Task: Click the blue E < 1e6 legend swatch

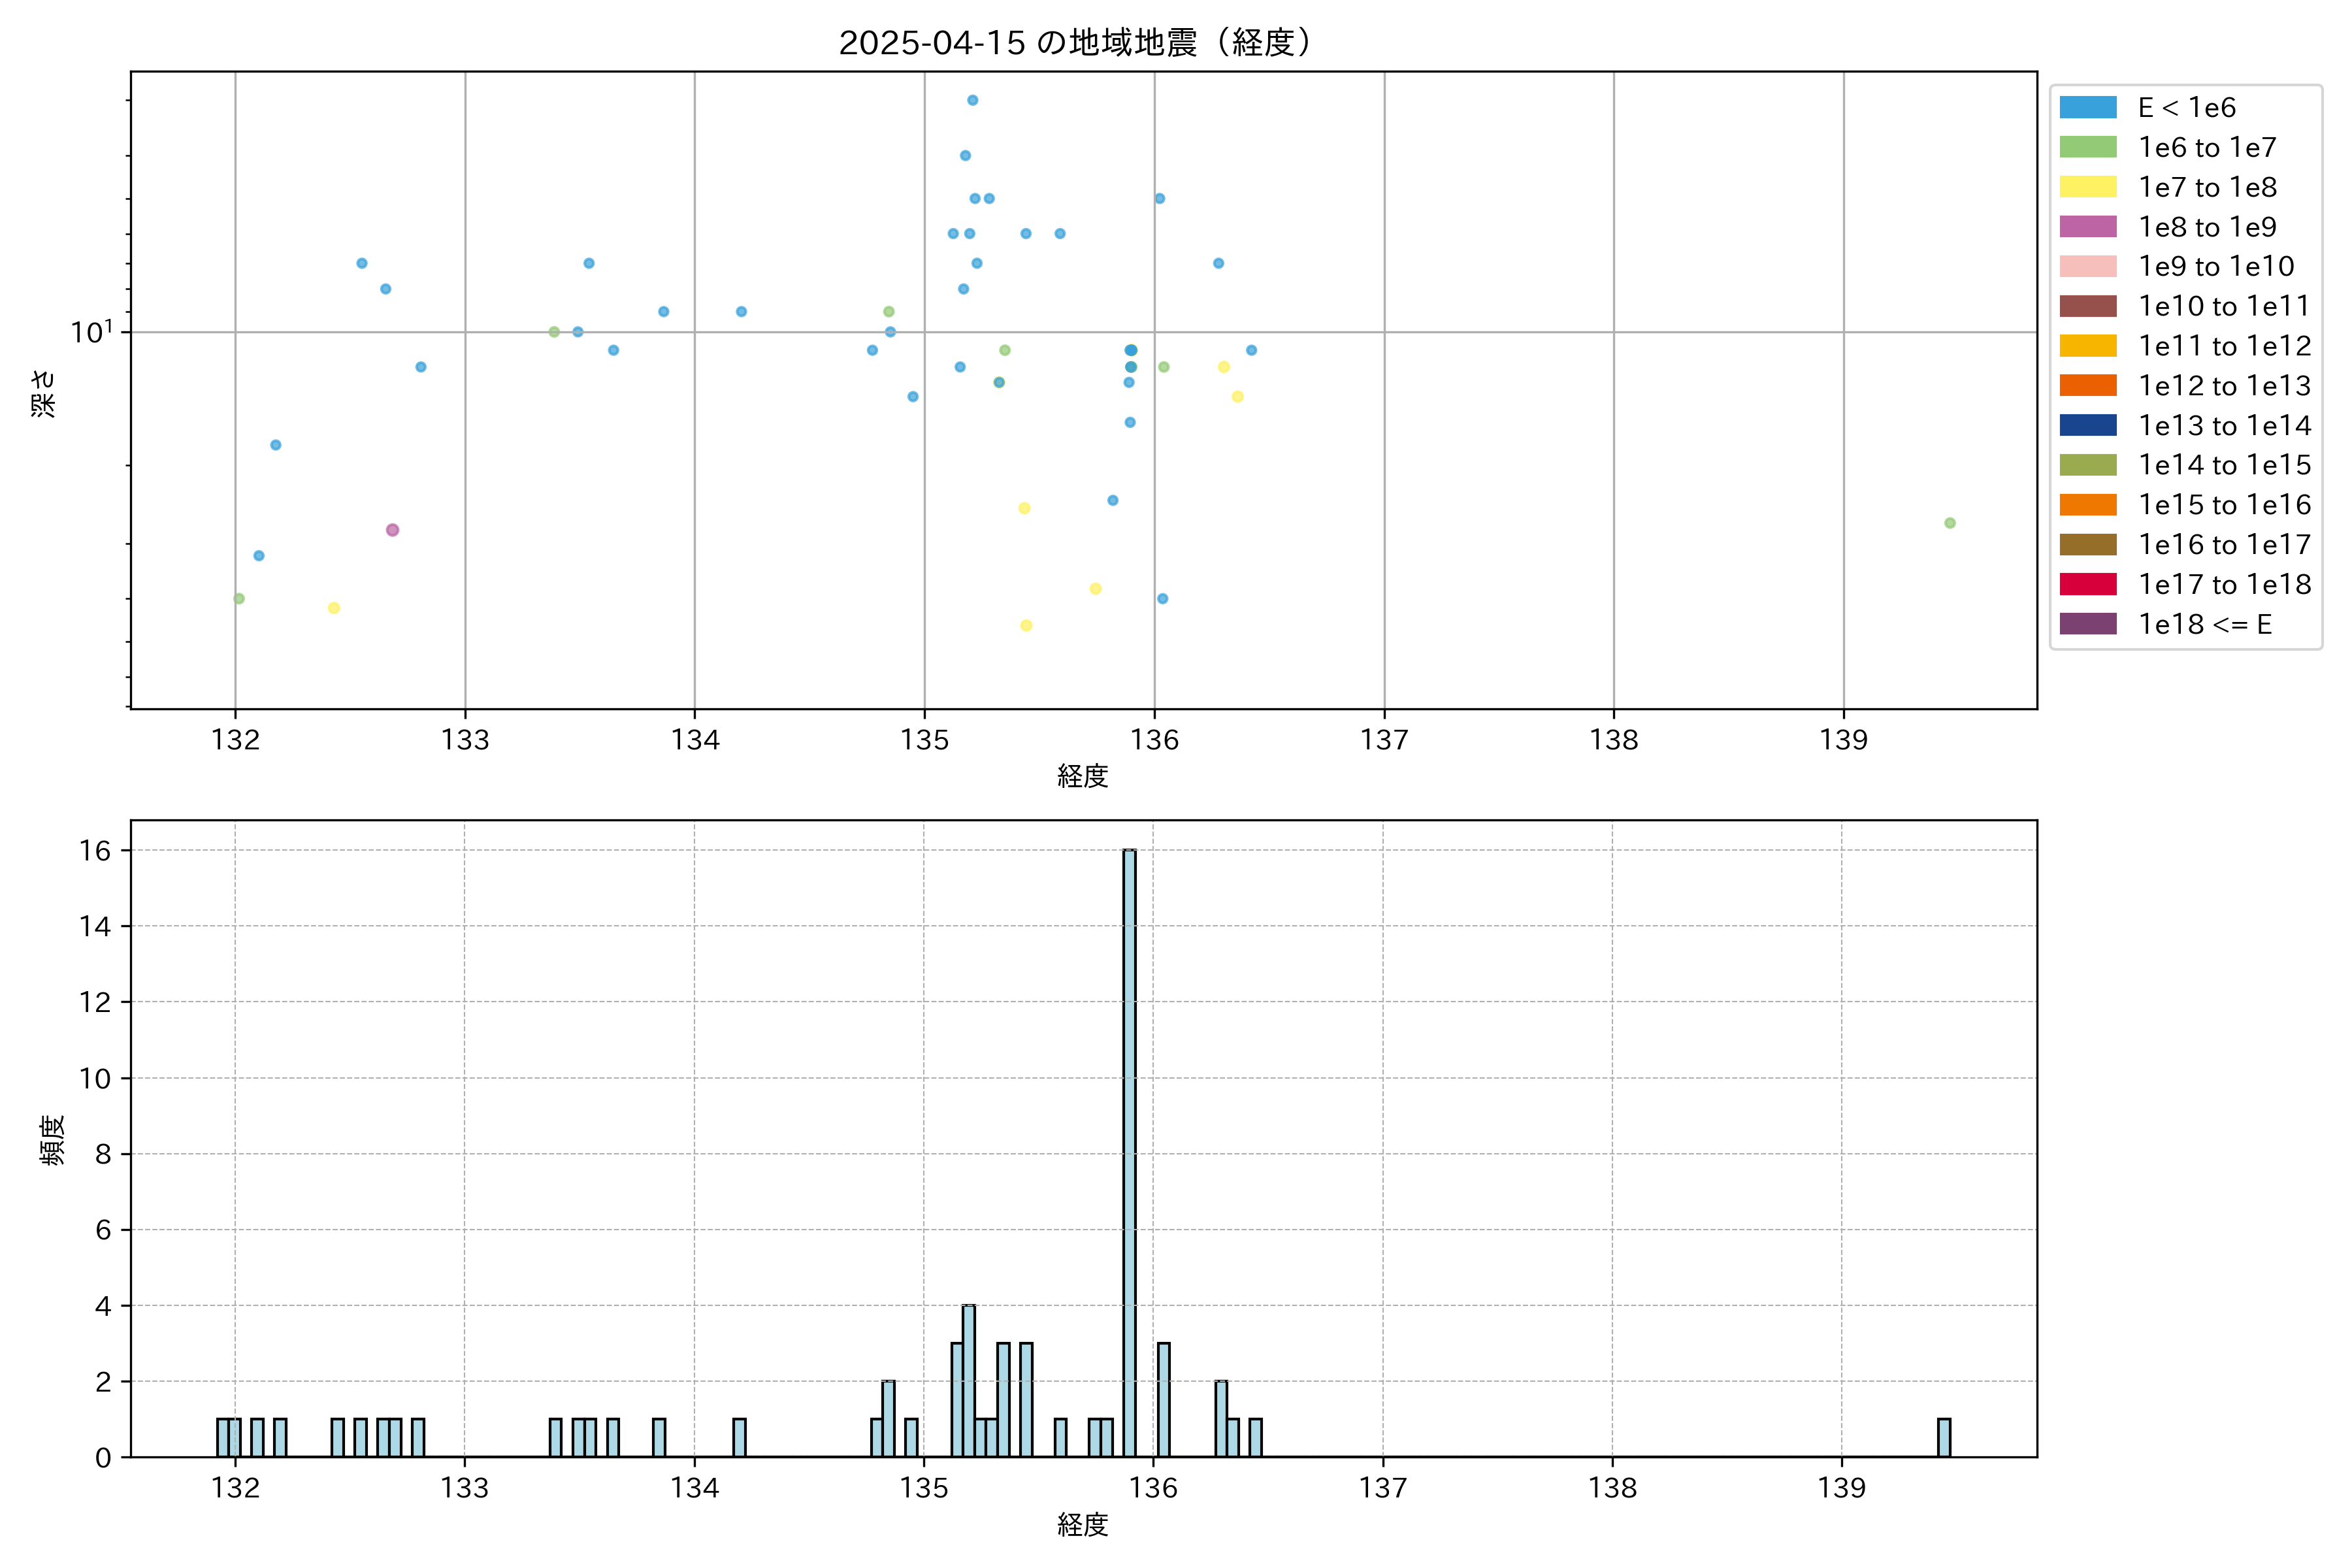Action: (x=2087, y=108)
